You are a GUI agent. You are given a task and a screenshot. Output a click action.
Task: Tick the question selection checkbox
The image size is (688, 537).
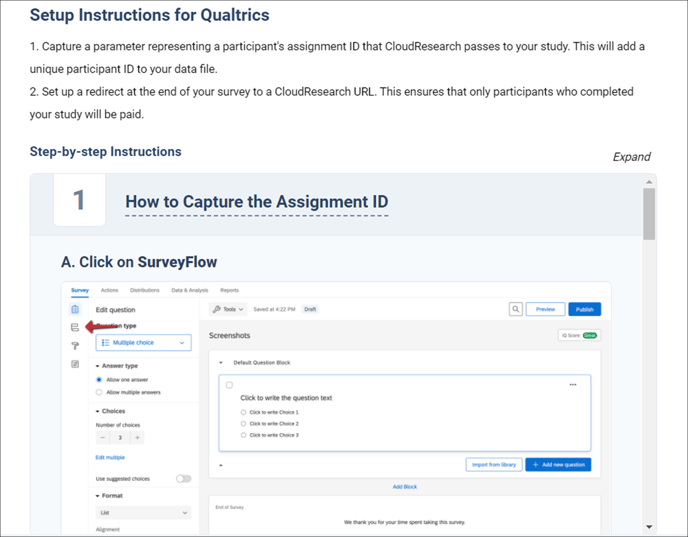pyautogui.click(x=229, y=385)
